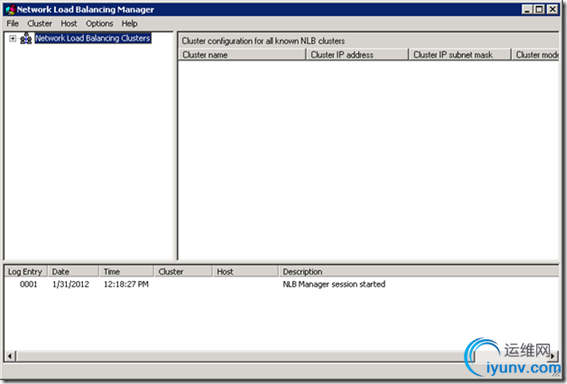Click the Cluster column header in log pane
This screenshot has width=567, height=384.
(183, 272)
